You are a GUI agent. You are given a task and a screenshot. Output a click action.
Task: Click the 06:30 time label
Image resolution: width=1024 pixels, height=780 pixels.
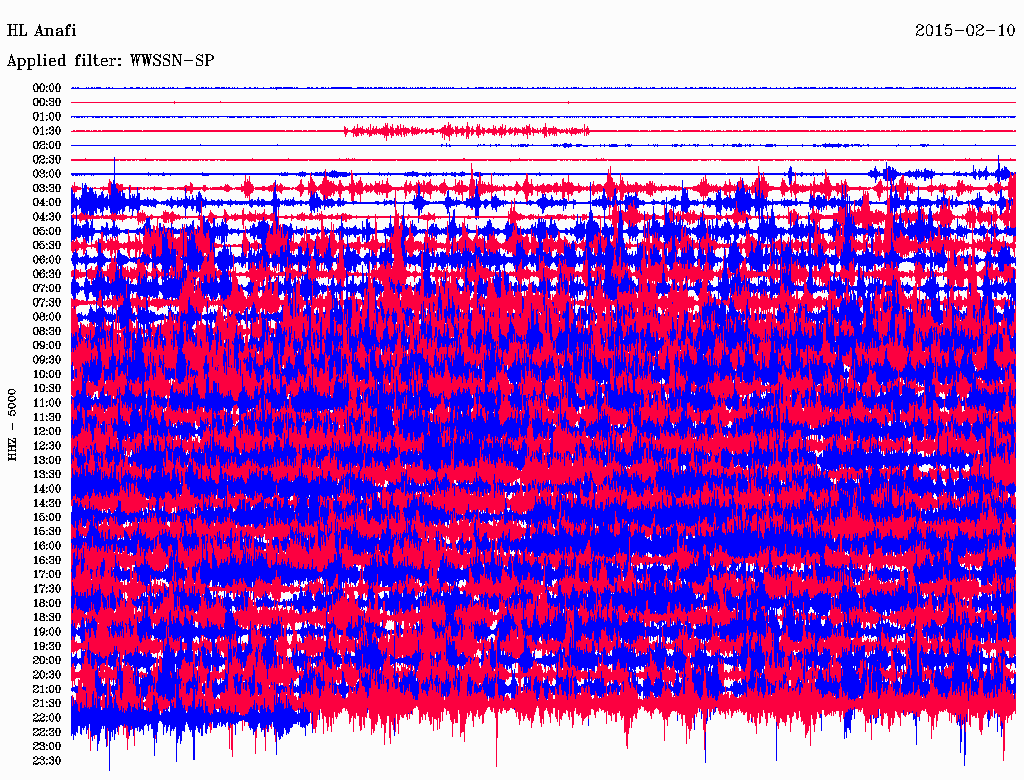46,274
